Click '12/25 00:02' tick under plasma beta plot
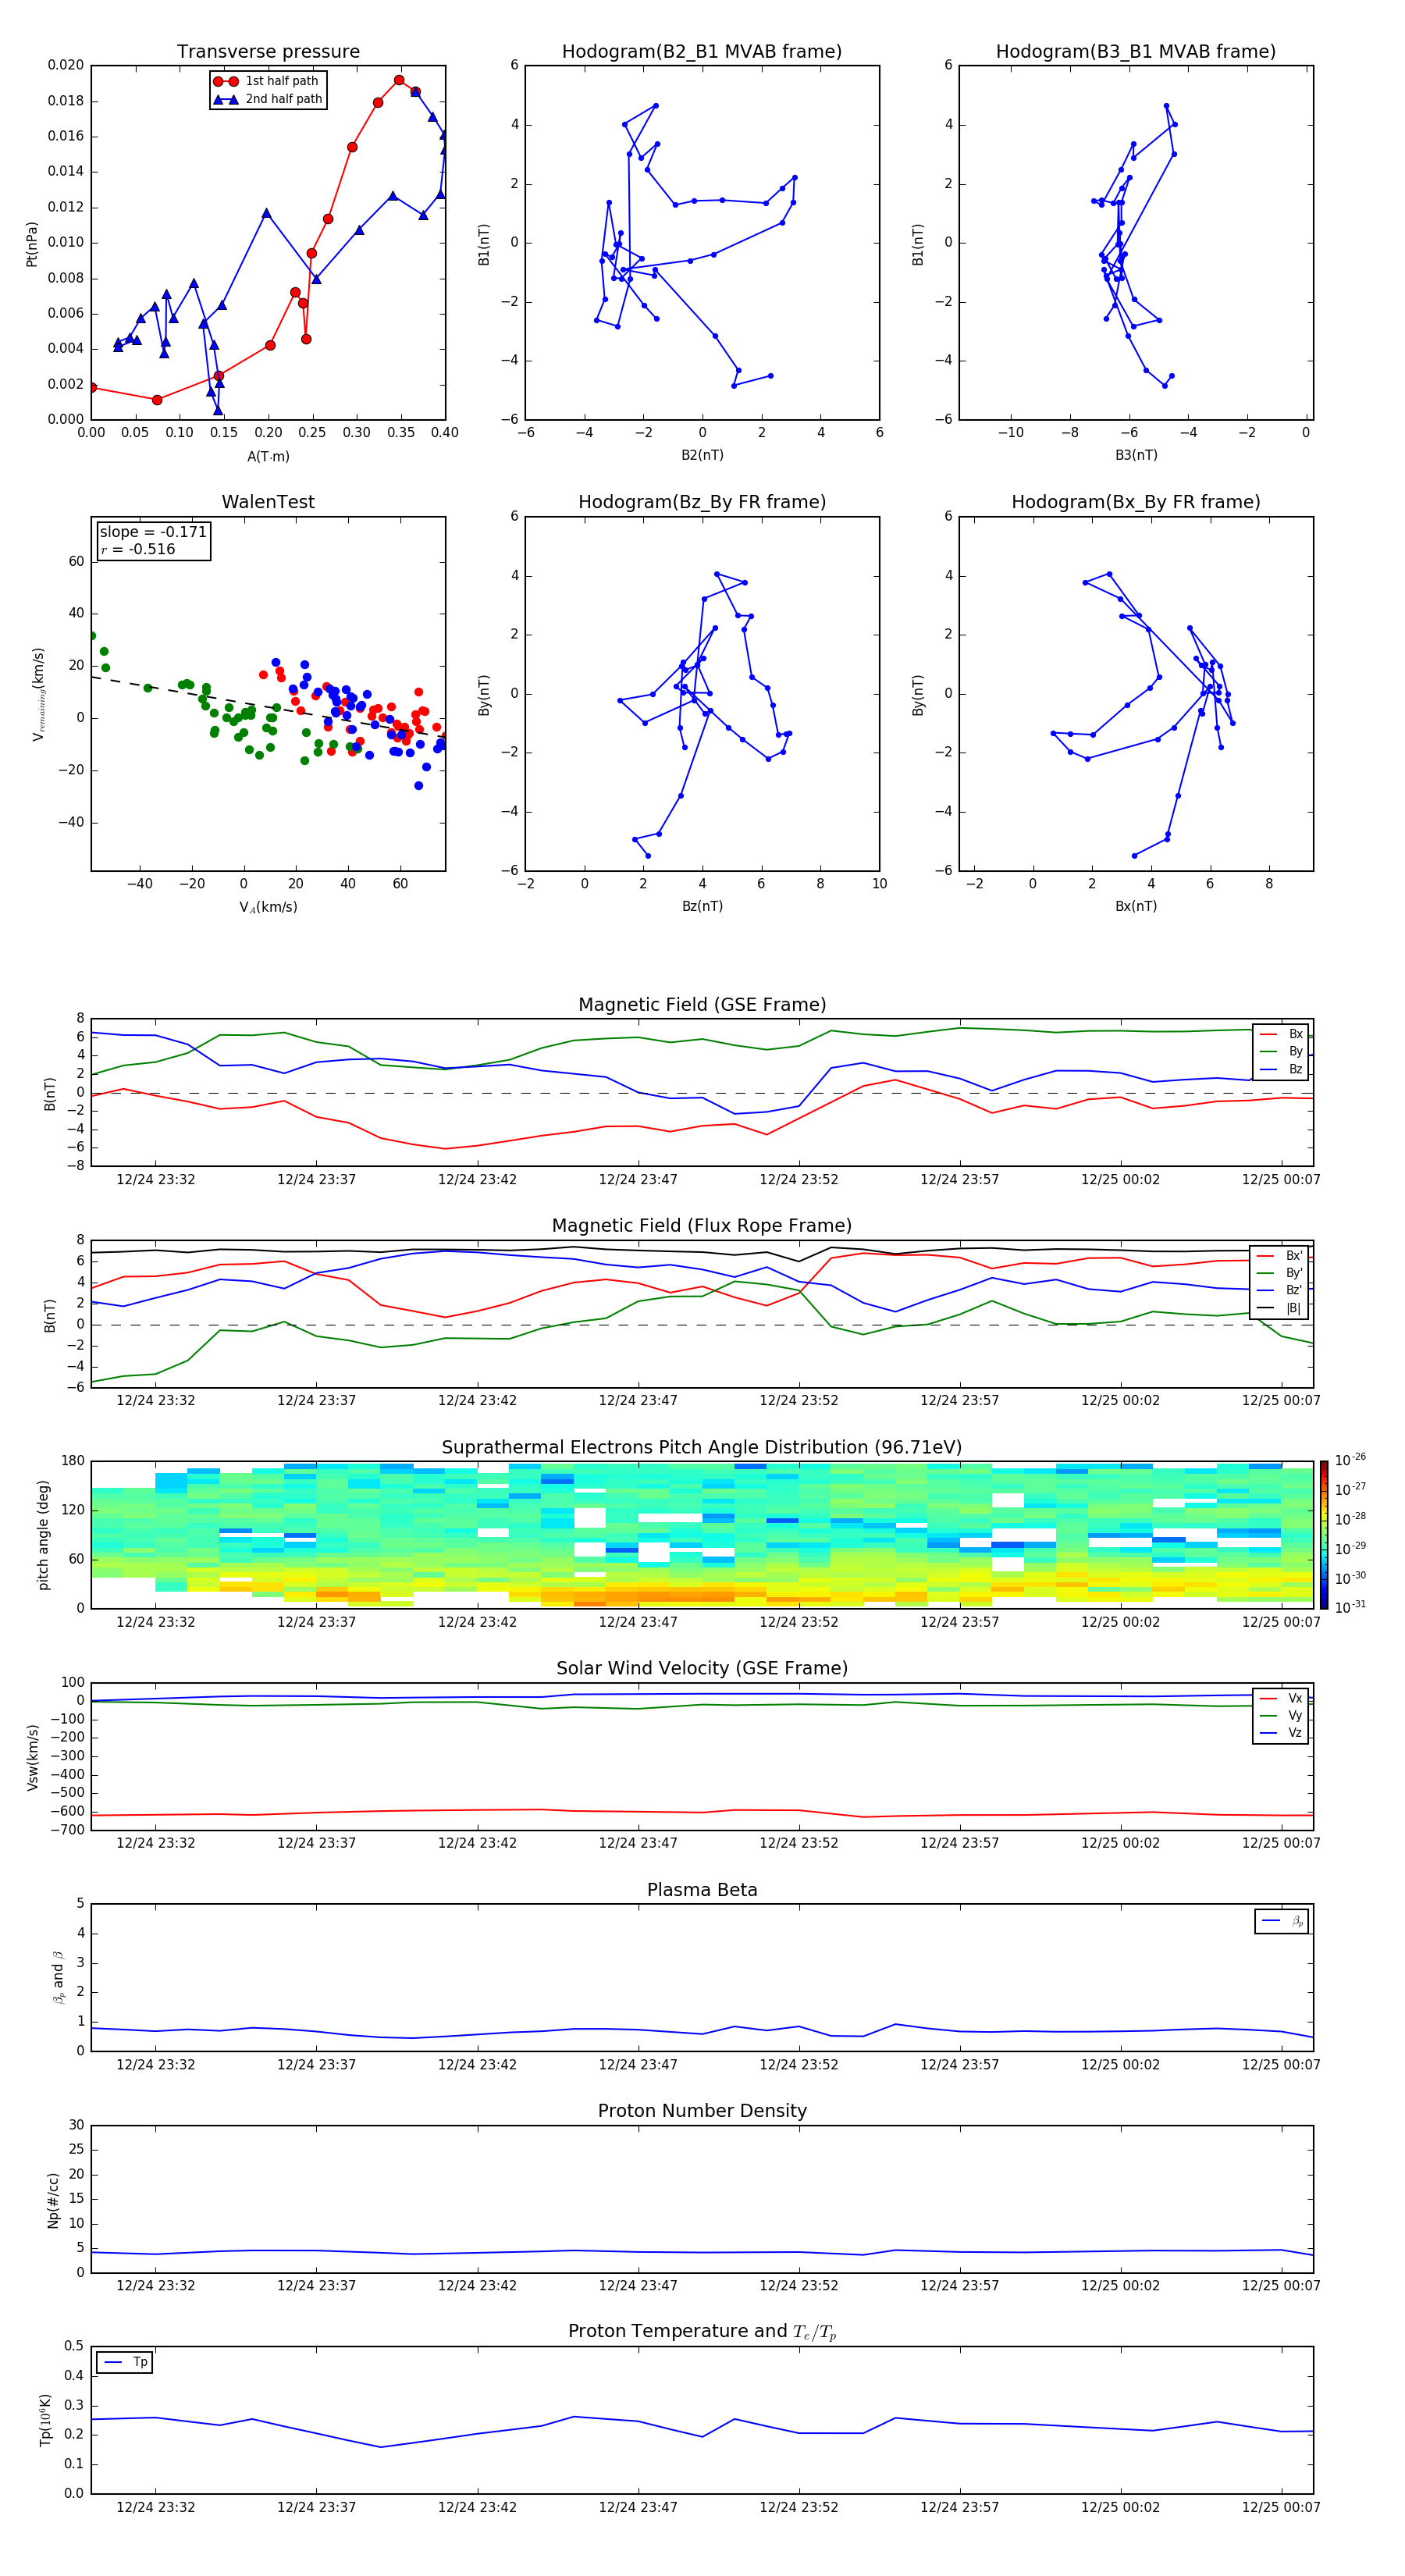 point(1120,2064)
